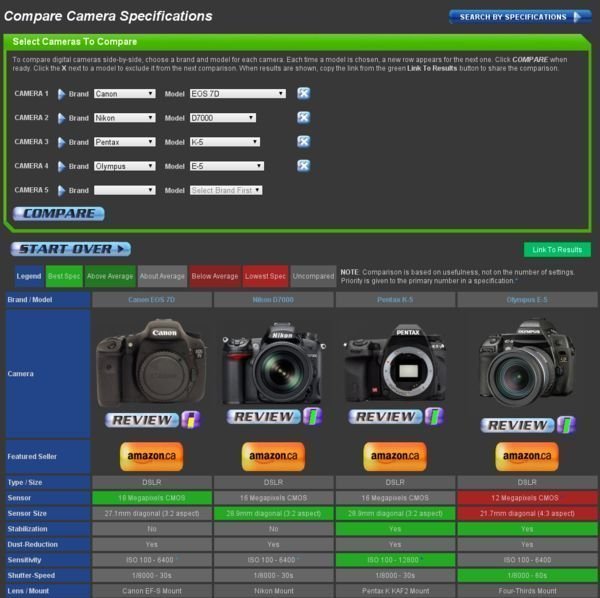This screenshot has width=600, height=598.
Task: Follow the Pentax K-5 header link
Action: click(x=395, y=300)
